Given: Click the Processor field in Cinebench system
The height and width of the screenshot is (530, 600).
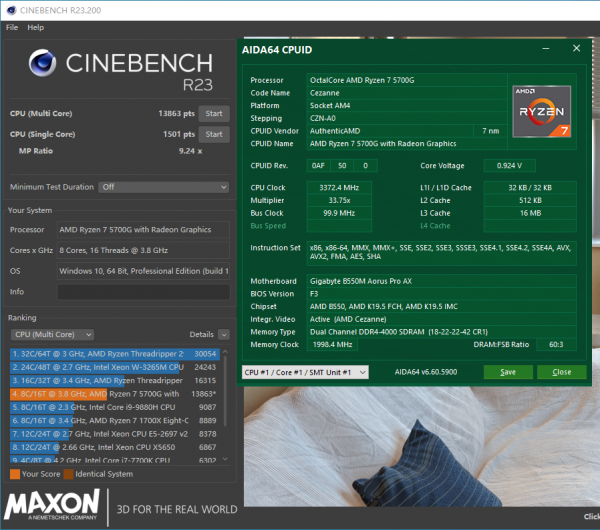Looking at the screenshot, I should 143,230.
